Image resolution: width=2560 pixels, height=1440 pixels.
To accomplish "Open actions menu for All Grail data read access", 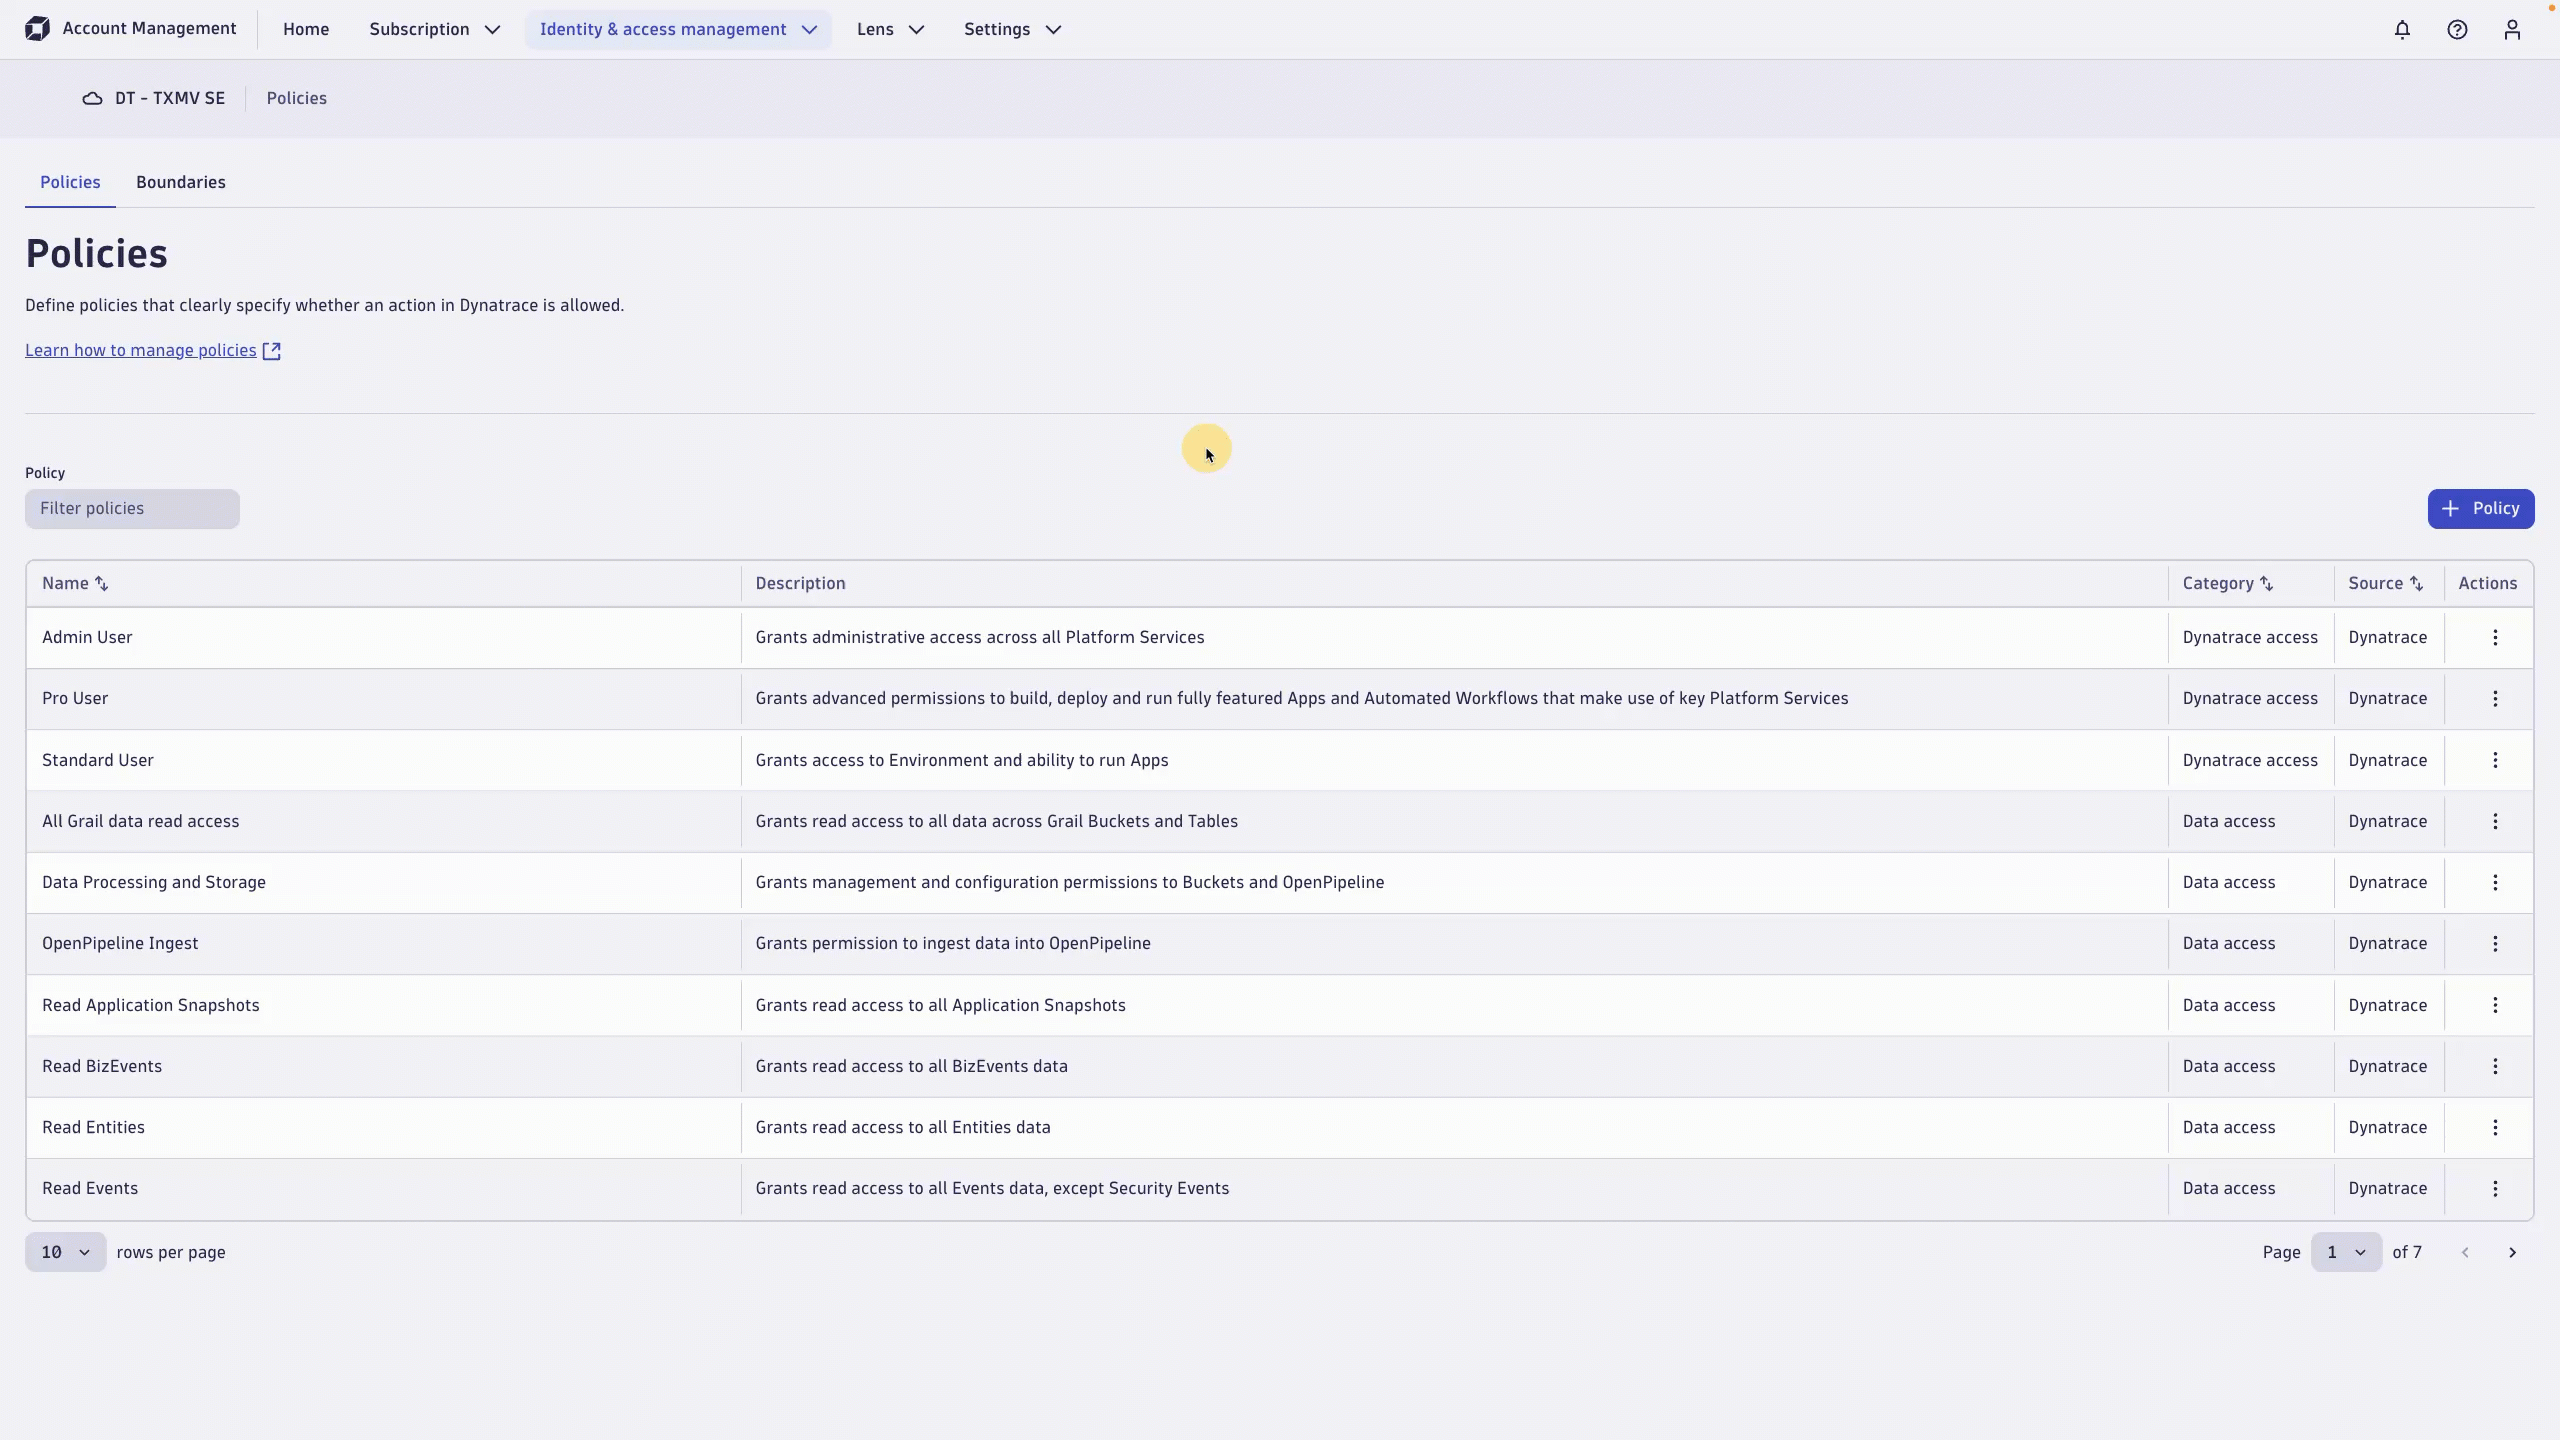I will pos(2495,822).
